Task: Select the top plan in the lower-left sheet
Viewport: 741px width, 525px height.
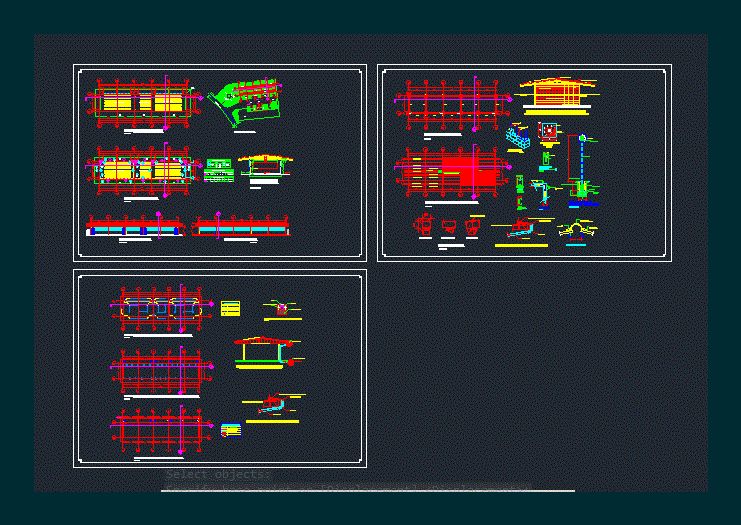Action: [162, 307]
